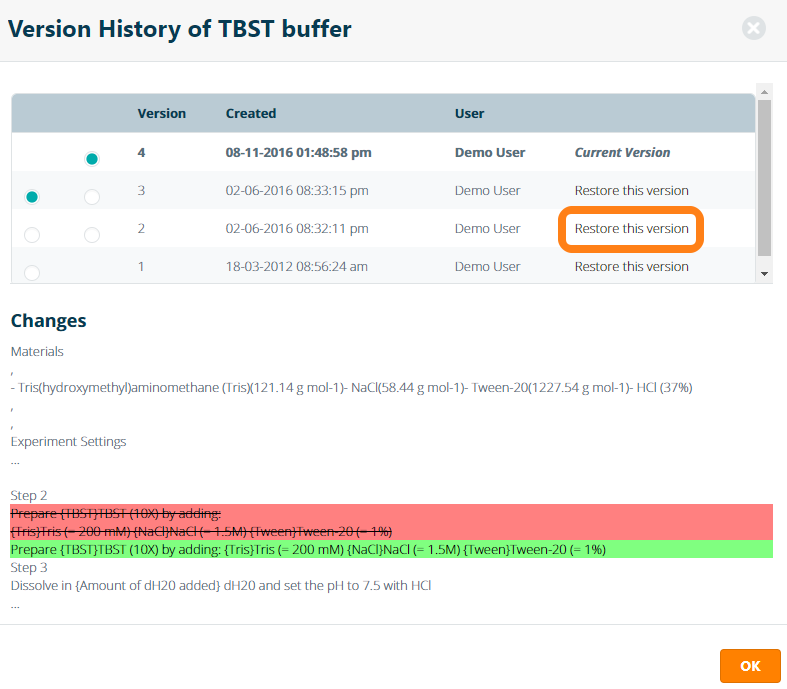Select version 1 in the left radio column

click(32, 271)
